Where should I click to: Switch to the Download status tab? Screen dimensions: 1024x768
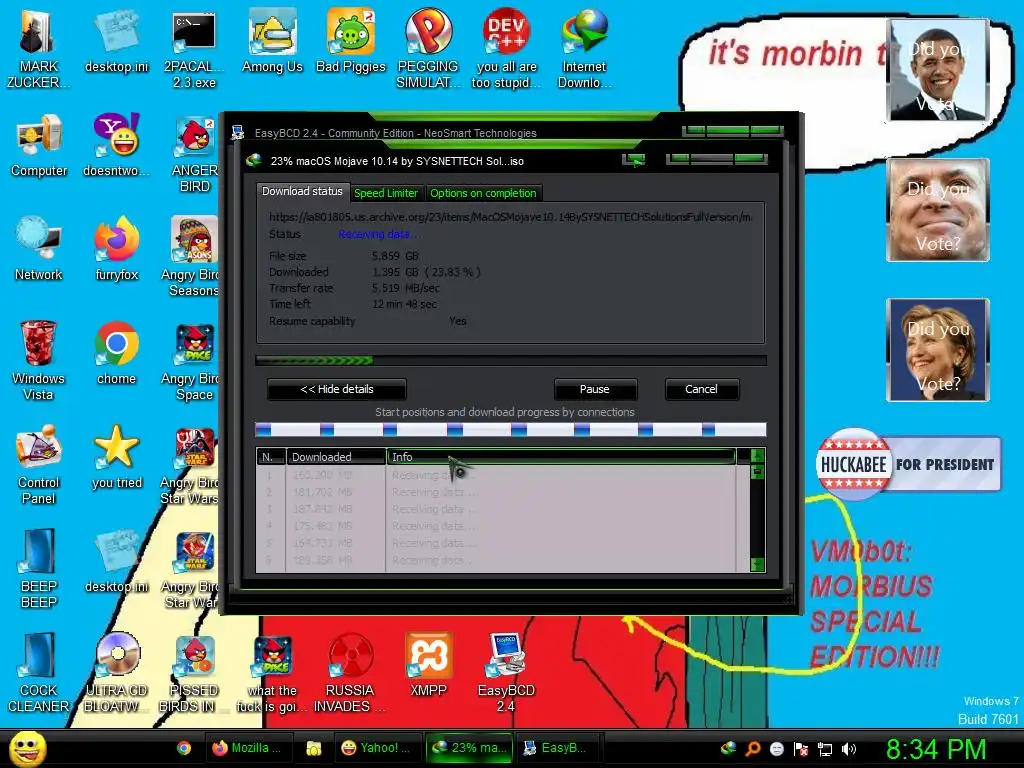(302, 191)
